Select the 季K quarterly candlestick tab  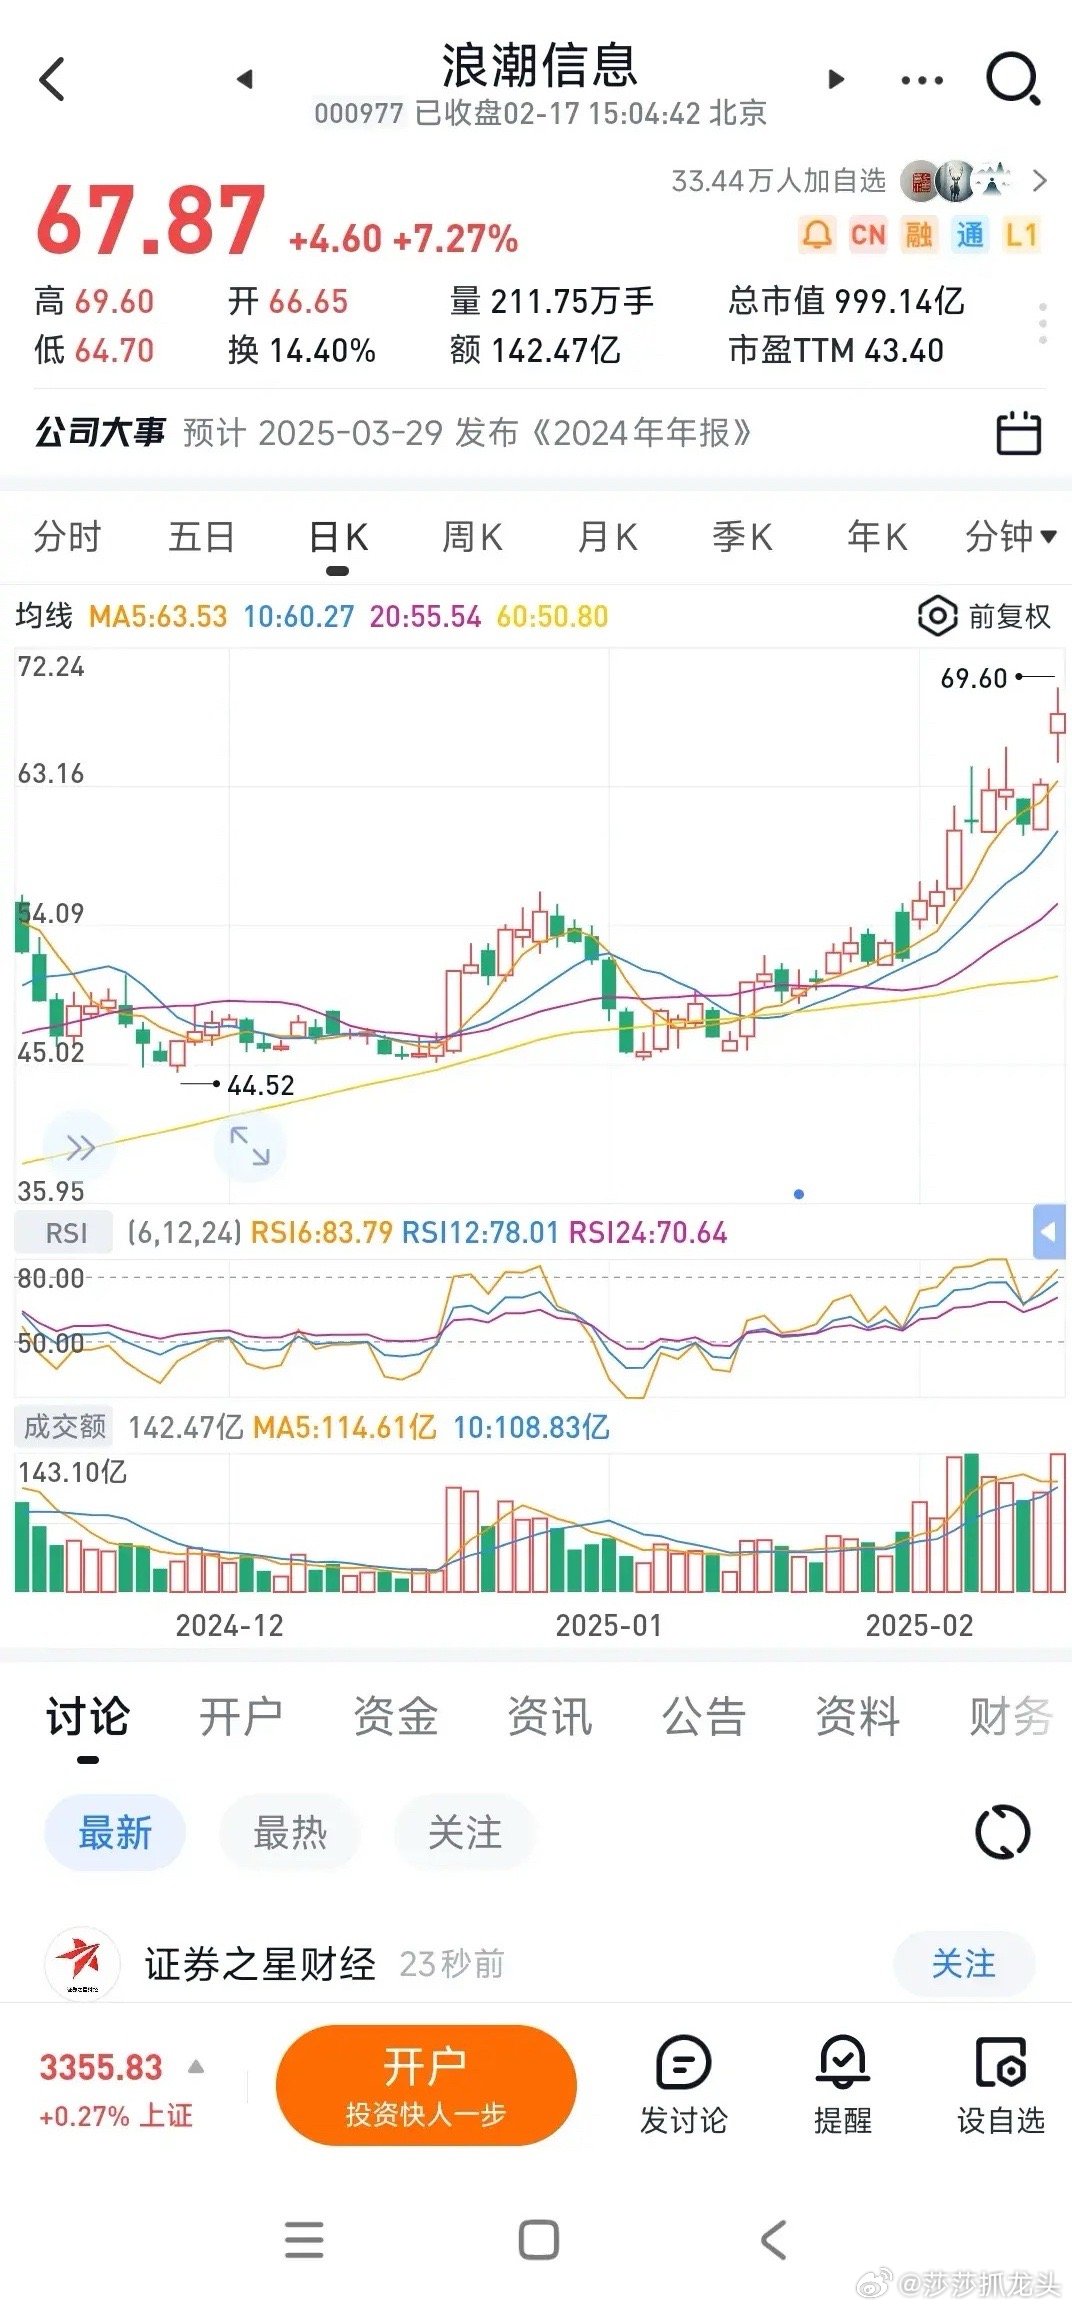tap(742, 537)
